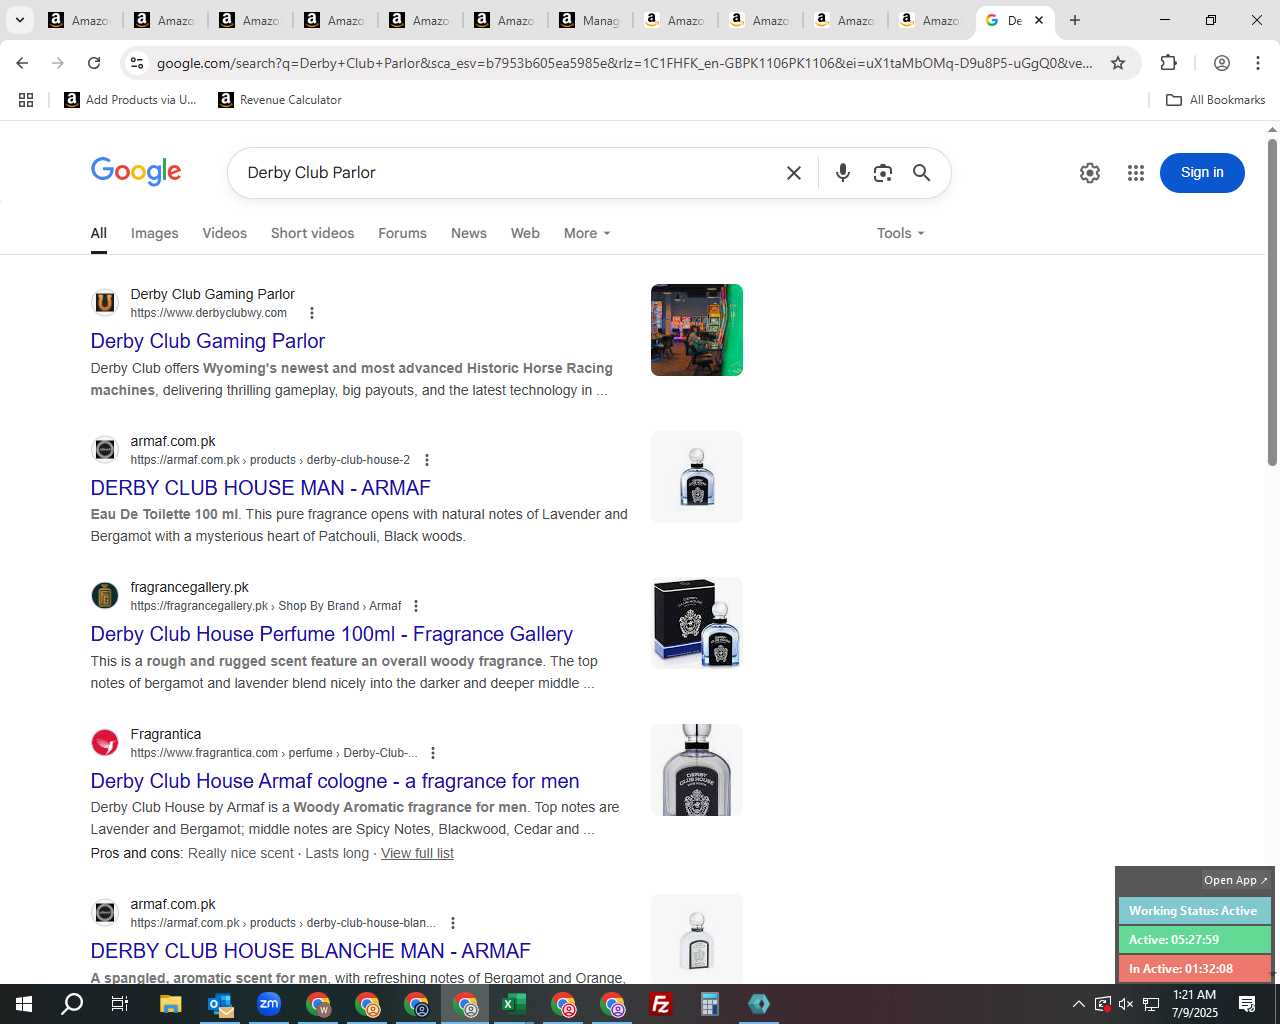Open the Extensions puzzle icon
Image resolution: width=1280 pixels, height=1024 pixels.
(1169, 63)
